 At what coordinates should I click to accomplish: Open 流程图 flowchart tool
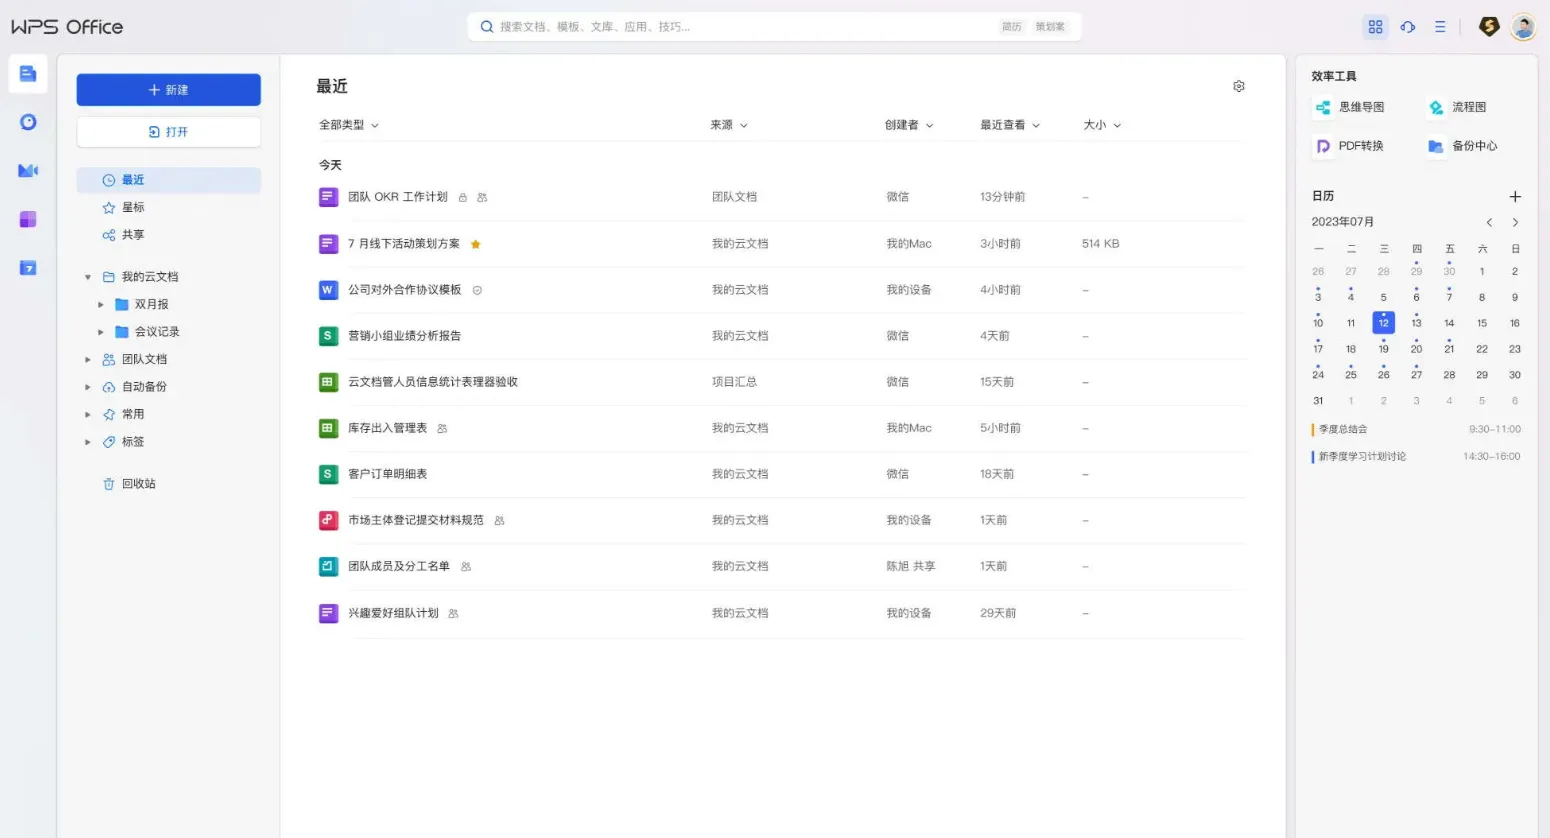point(1457,107)
